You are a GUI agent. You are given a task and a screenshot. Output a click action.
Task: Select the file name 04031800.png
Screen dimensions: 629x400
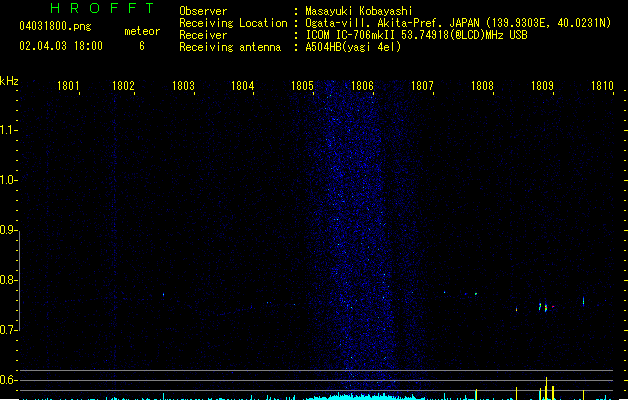coord(55,26)
